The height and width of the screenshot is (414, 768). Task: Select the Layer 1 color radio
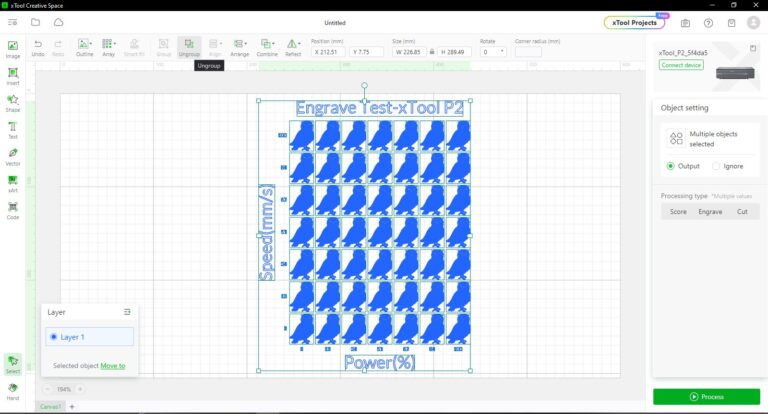coord(53,337)
